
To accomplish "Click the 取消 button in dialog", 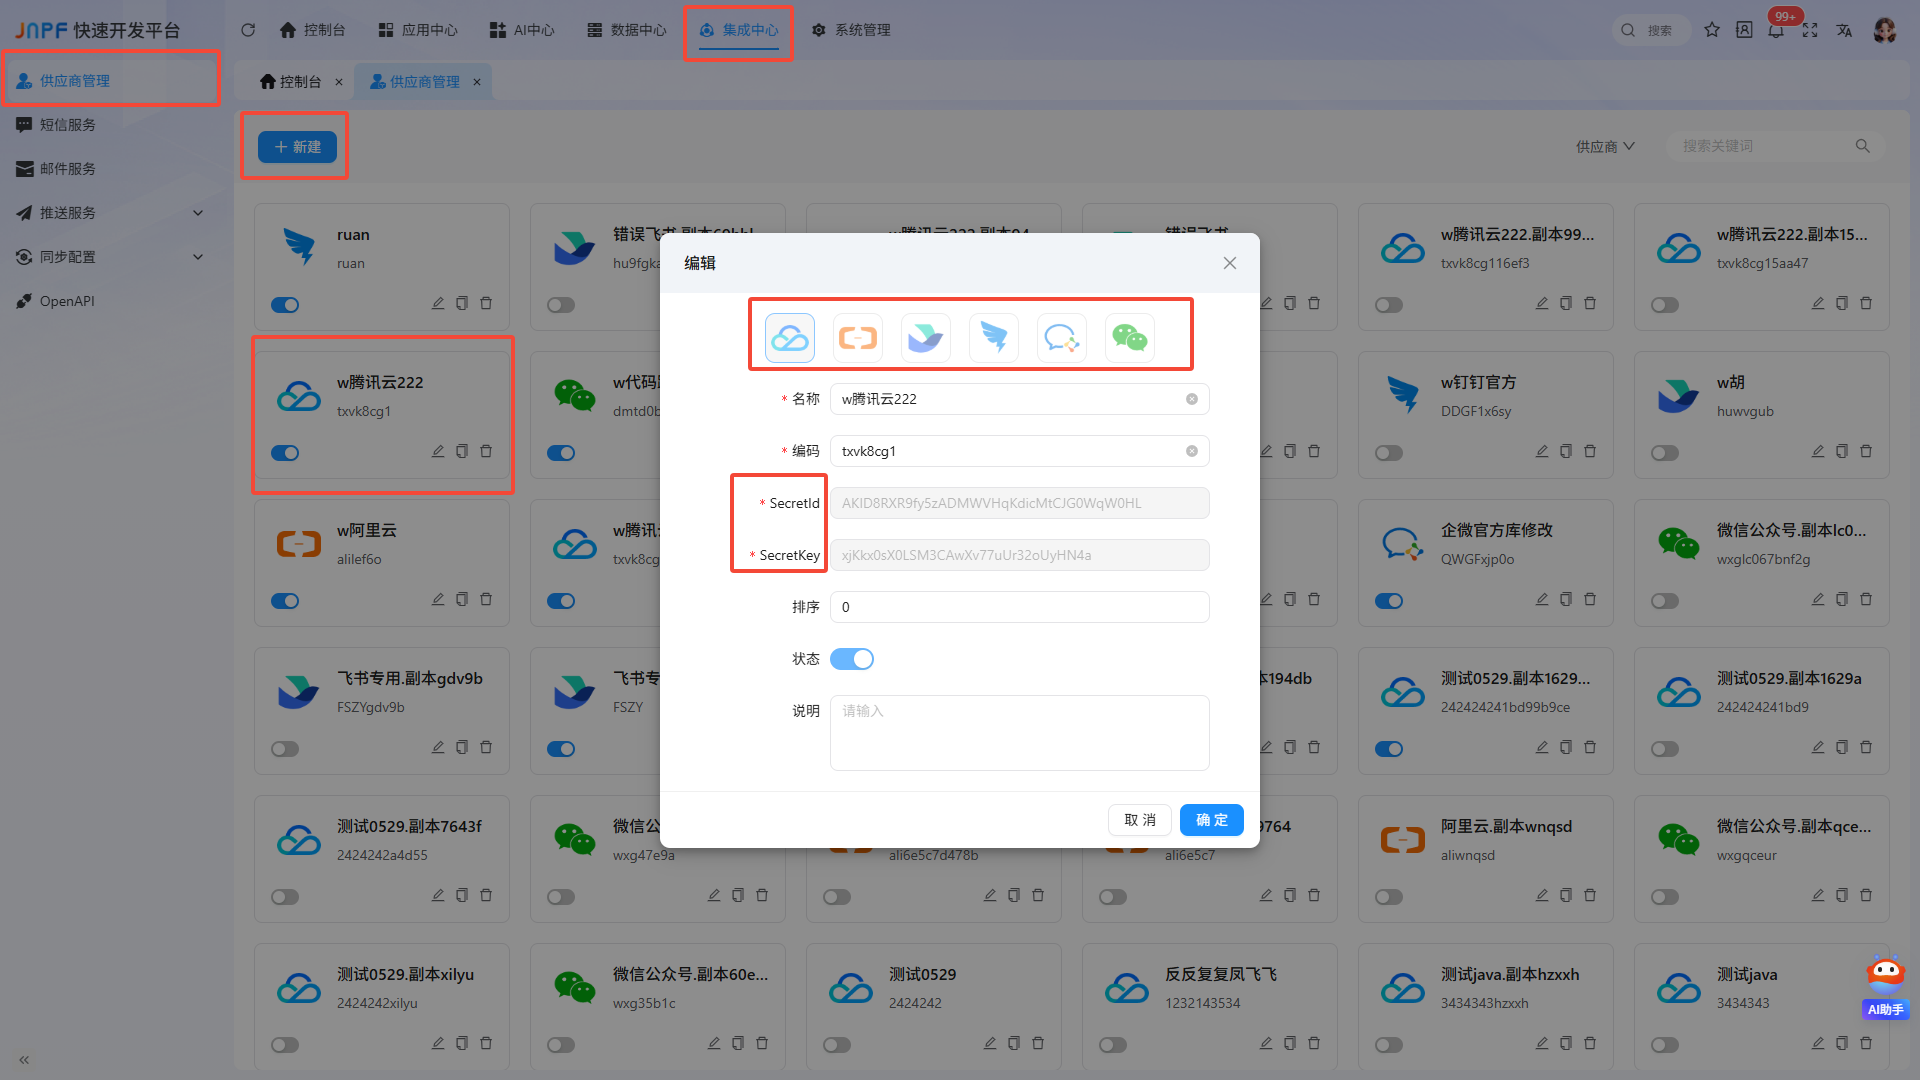I will point(1140,820).
